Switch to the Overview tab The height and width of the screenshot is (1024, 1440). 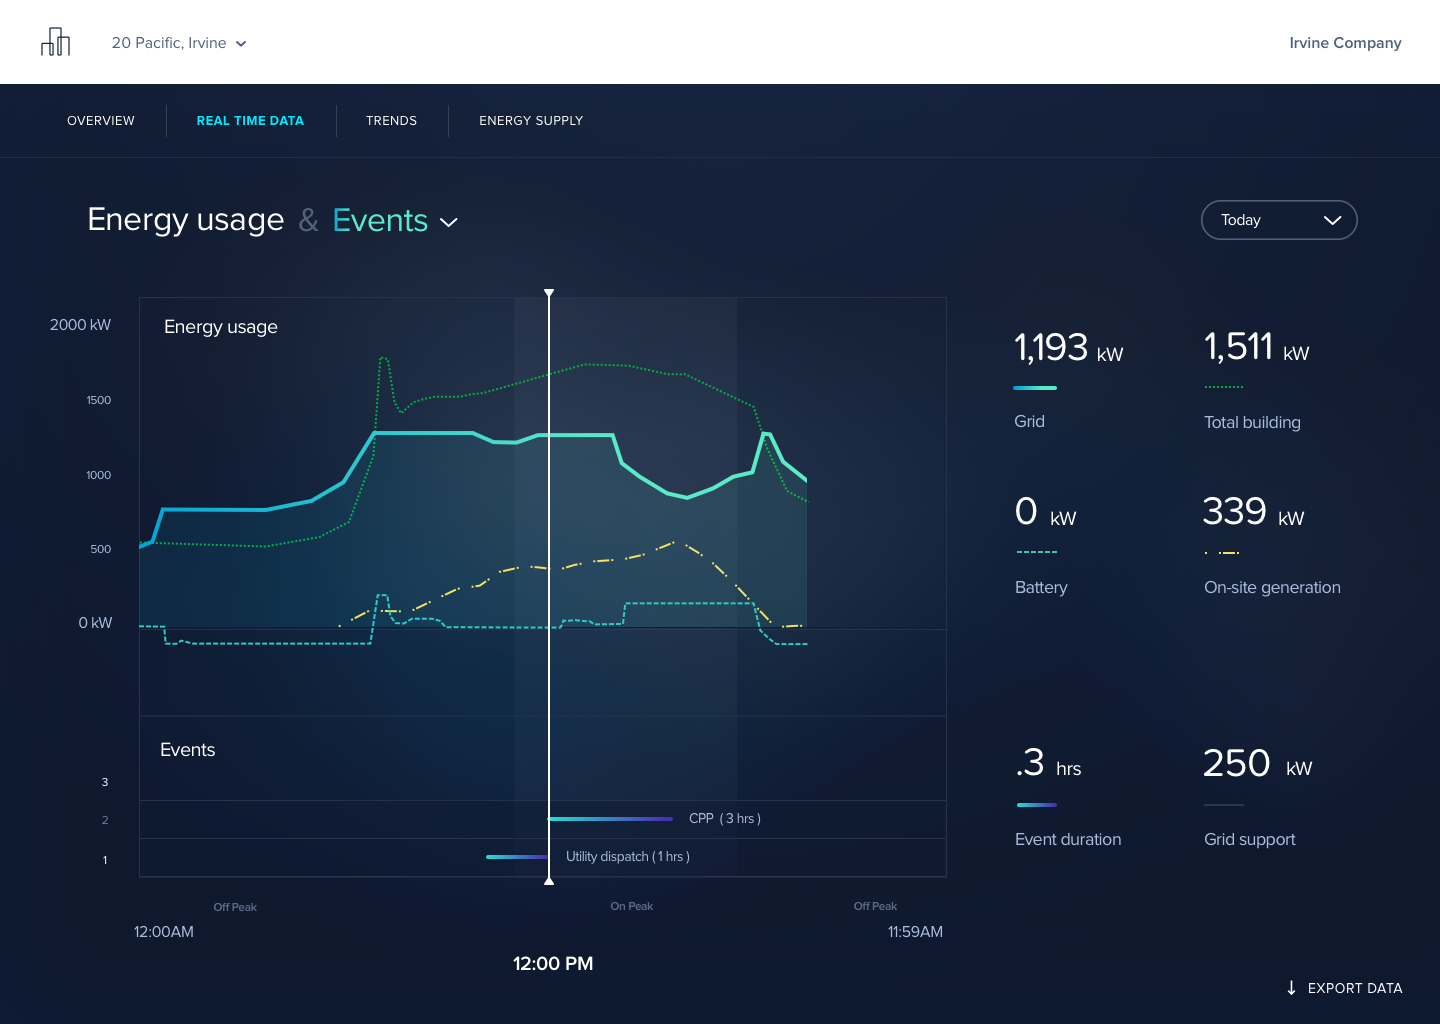click(101, 121)
